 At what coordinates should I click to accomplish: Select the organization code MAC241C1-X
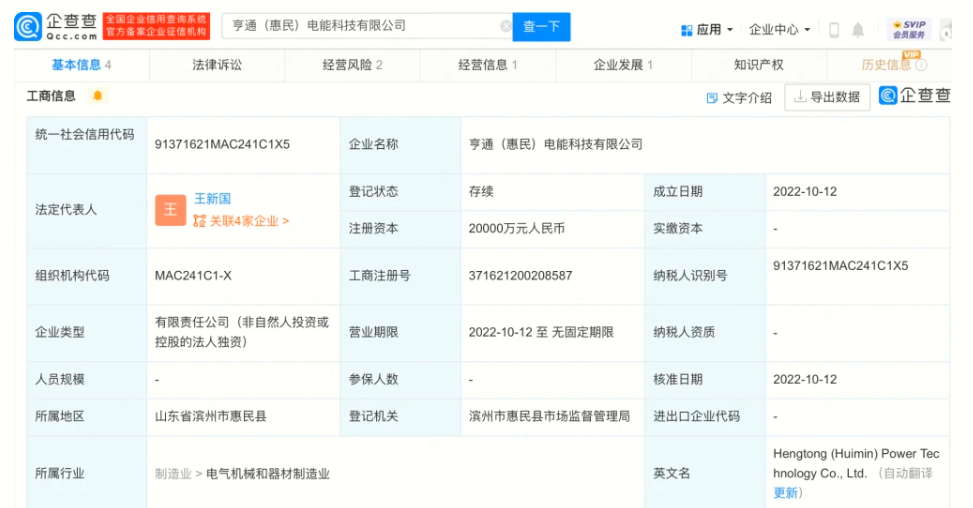[193, 276]
